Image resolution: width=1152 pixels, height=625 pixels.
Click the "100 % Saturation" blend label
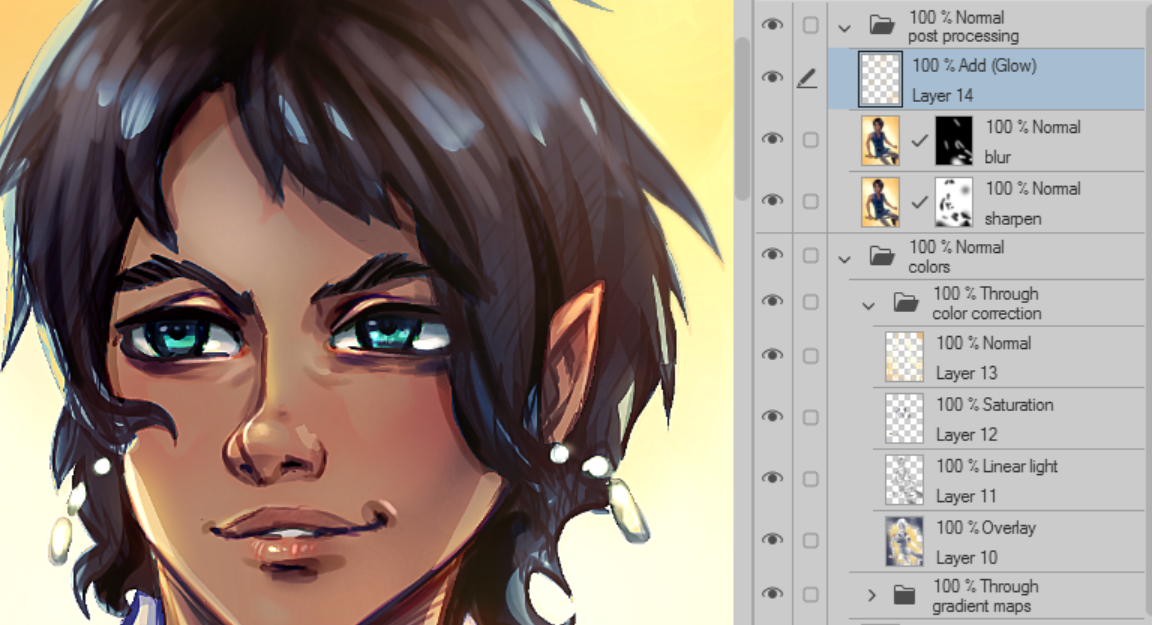pos(995,405)
